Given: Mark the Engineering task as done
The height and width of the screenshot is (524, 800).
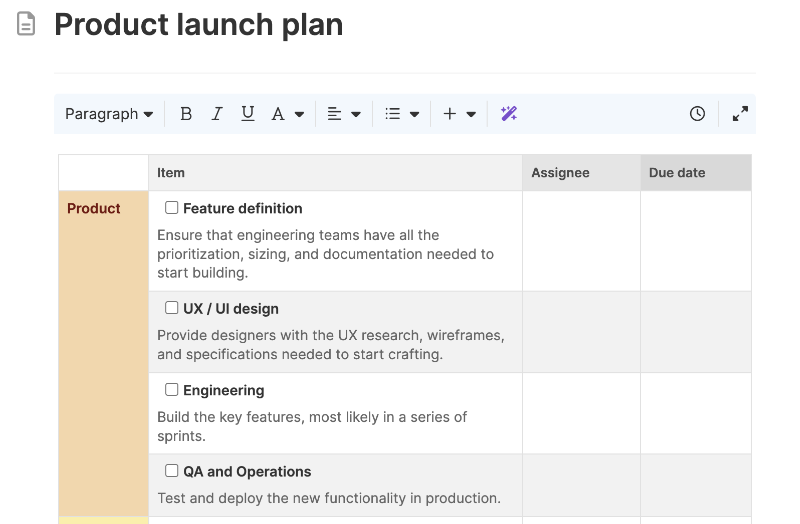Looking at the screenshot, I should pos(172,390).
